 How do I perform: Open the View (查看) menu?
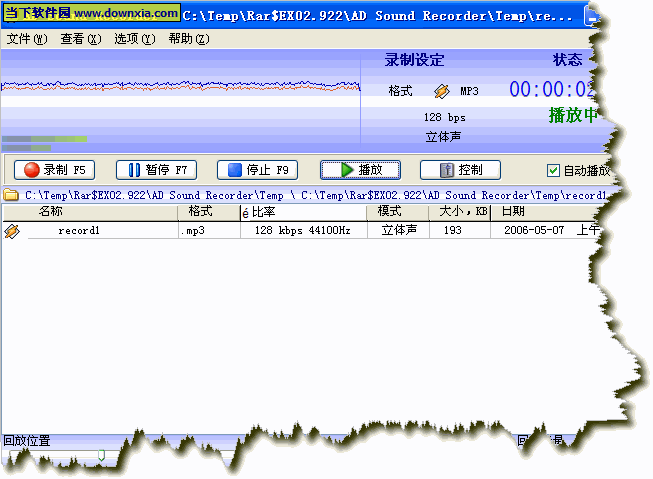click(80, 39)
